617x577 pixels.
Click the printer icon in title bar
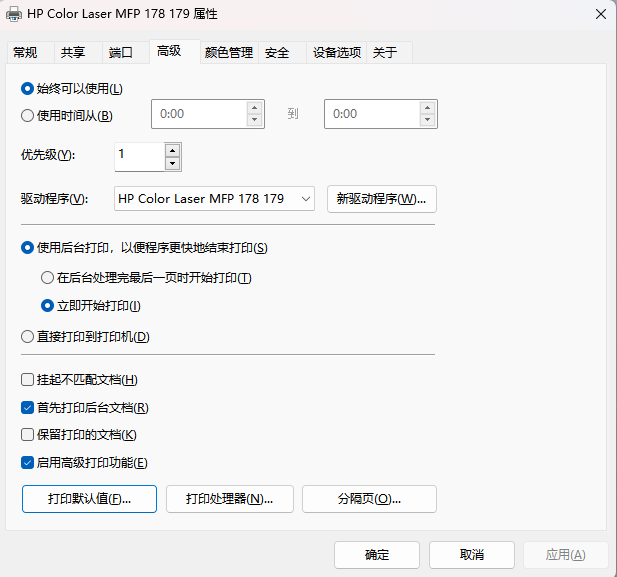pos(14,14)
